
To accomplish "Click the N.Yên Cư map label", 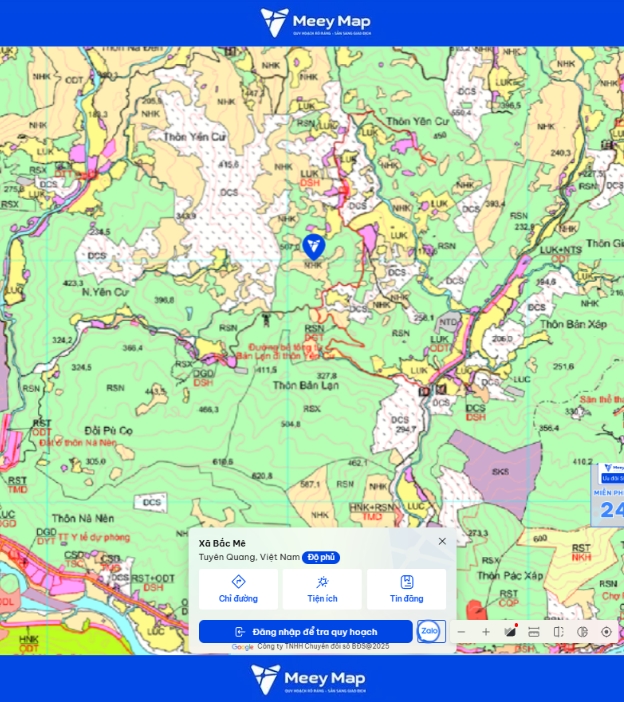I will point(105,292).
